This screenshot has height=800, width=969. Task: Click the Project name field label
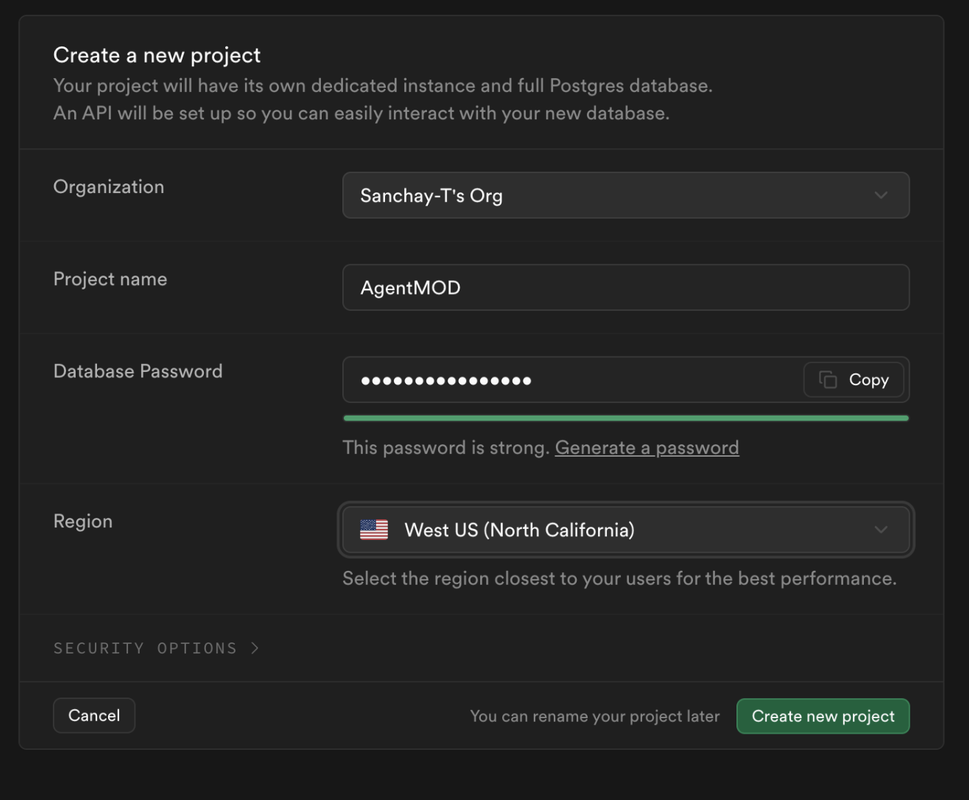coord(110,279)
